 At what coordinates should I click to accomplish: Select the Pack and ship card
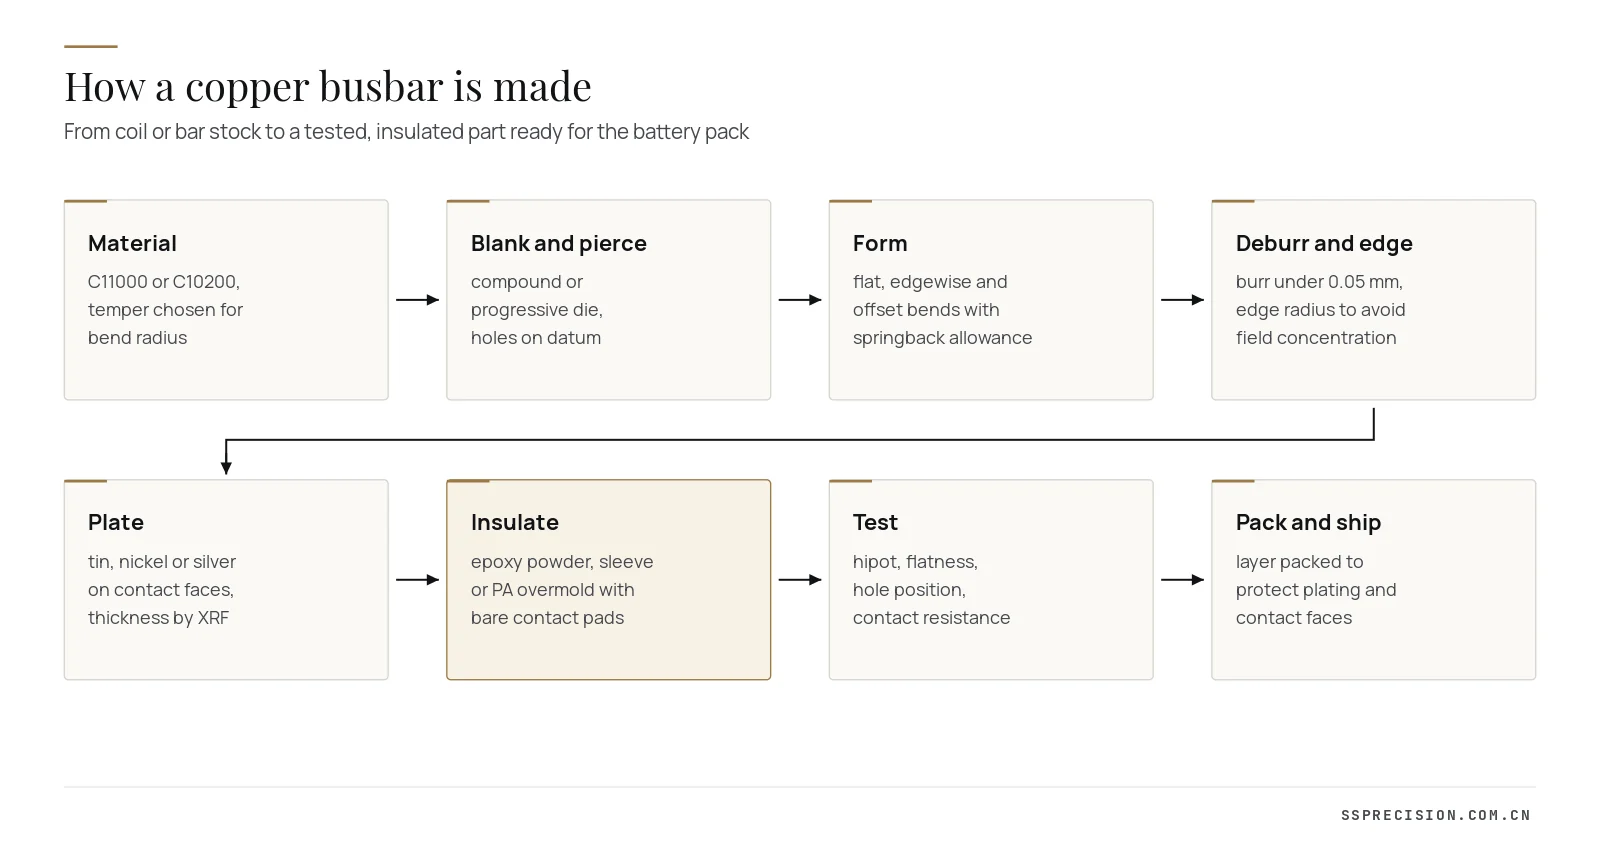pyautogui.click(x=1374, y=580)
